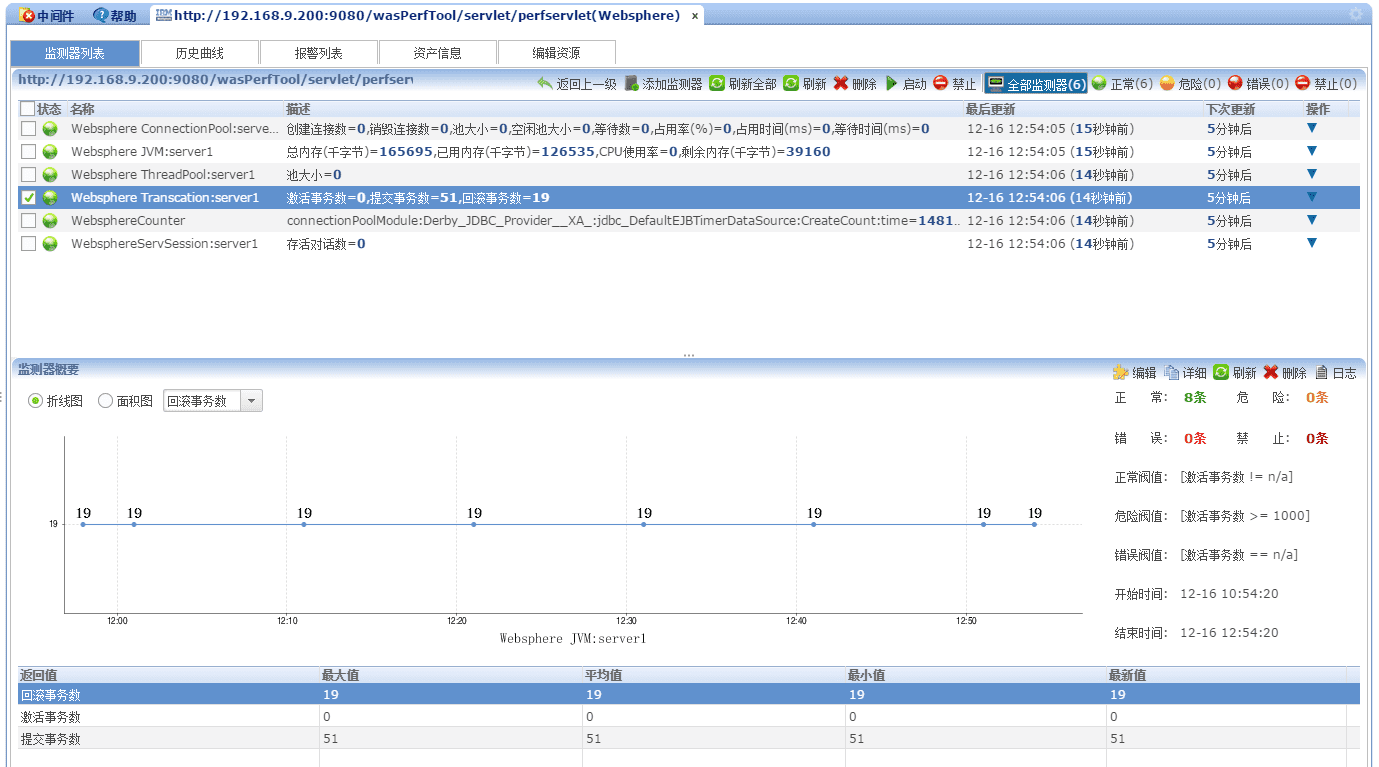Click status icon of Websphere ConnectionPool row
Image resolution: width=1379 pixels, height=767 pixels.
click(x=50, y=129)
